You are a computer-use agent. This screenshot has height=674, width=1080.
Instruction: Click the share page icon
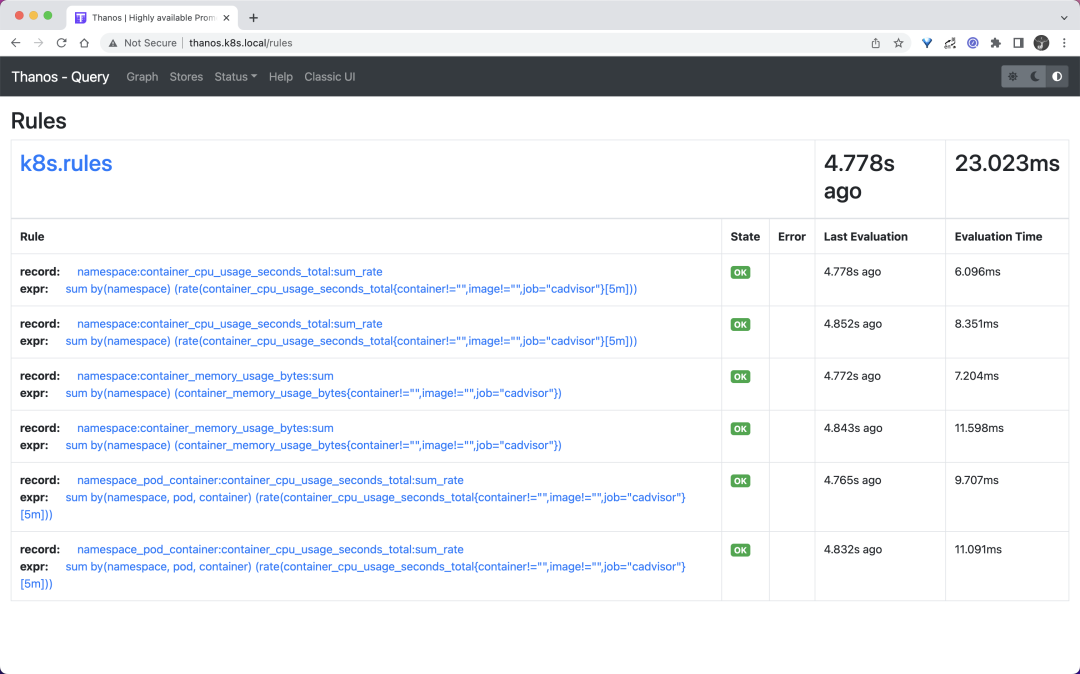coord(876,43)
